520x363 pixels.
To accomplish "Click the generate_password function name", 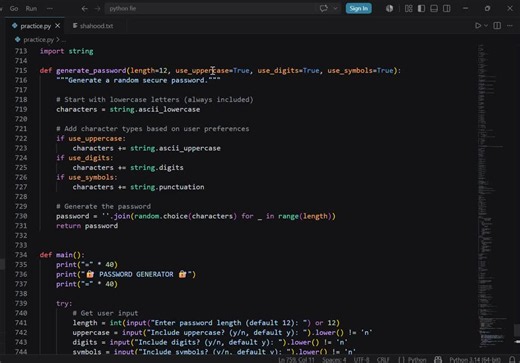I will click(91, 70).
